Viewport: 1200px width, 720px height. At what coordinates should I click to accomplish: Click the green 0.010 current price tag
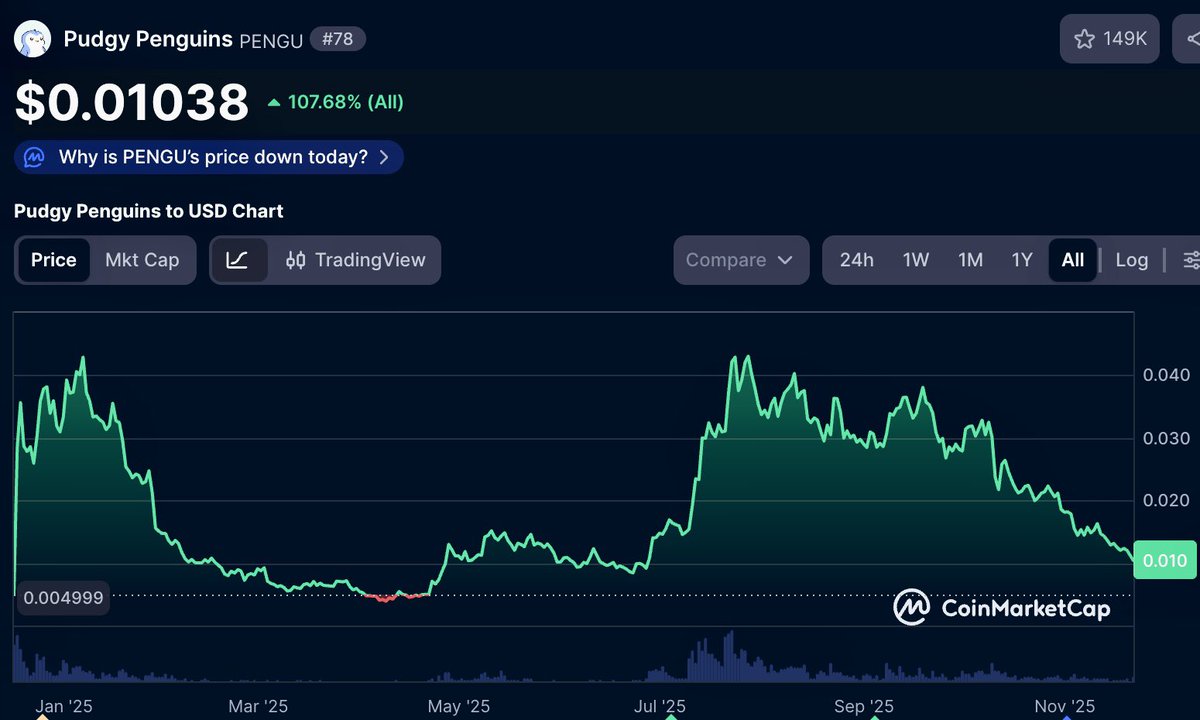tap(1165, 561)
